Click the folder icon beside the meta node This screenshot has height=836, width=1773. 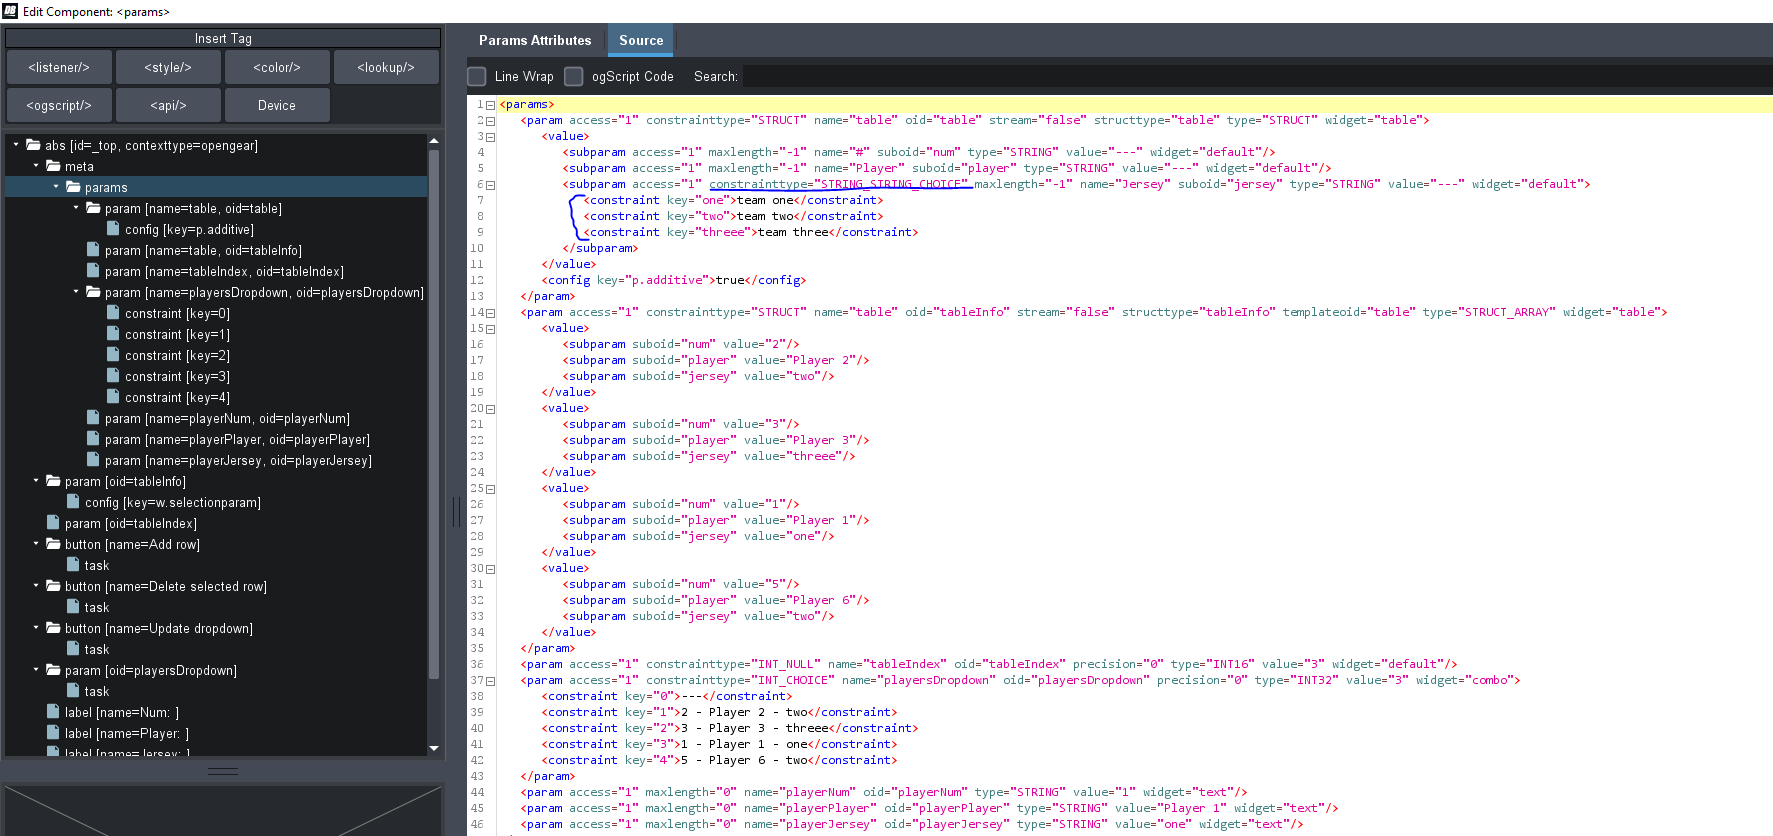(53, 166)
